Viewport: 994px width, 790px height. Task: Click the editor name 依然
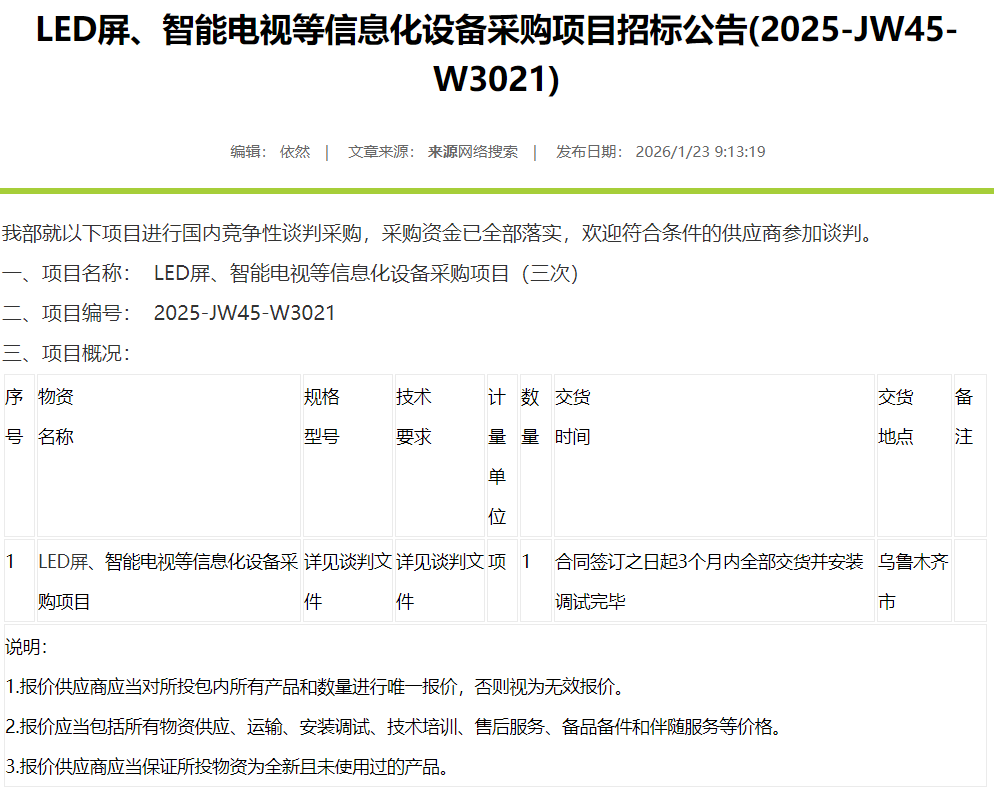point(296,152)
